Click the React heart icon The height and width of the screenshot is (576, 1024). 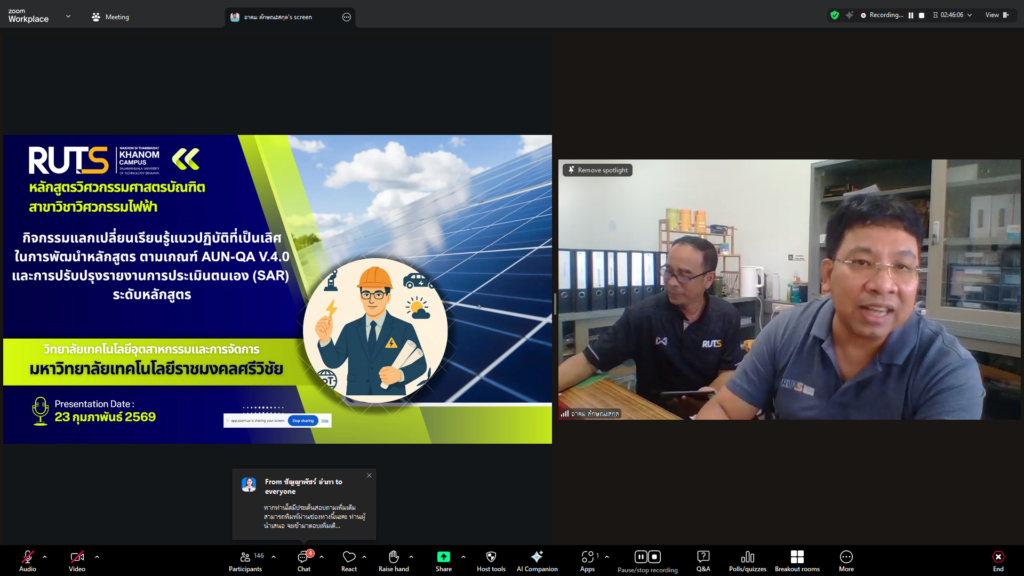click(x=349, y=557)
